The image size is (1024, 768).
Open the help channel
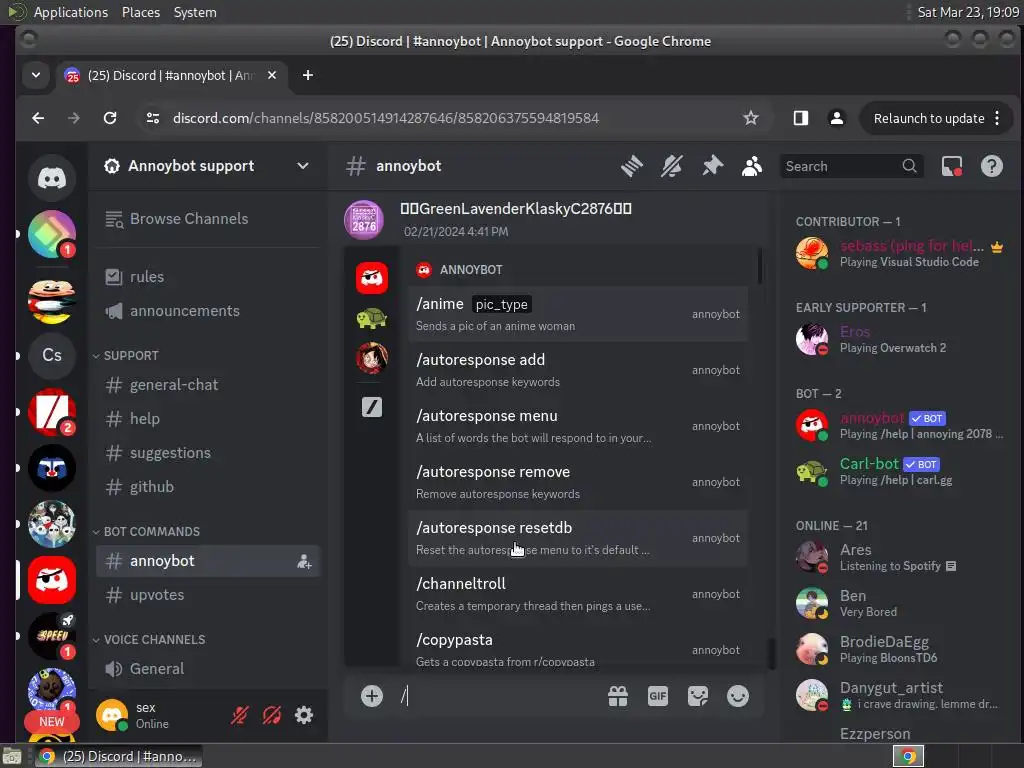208,419
